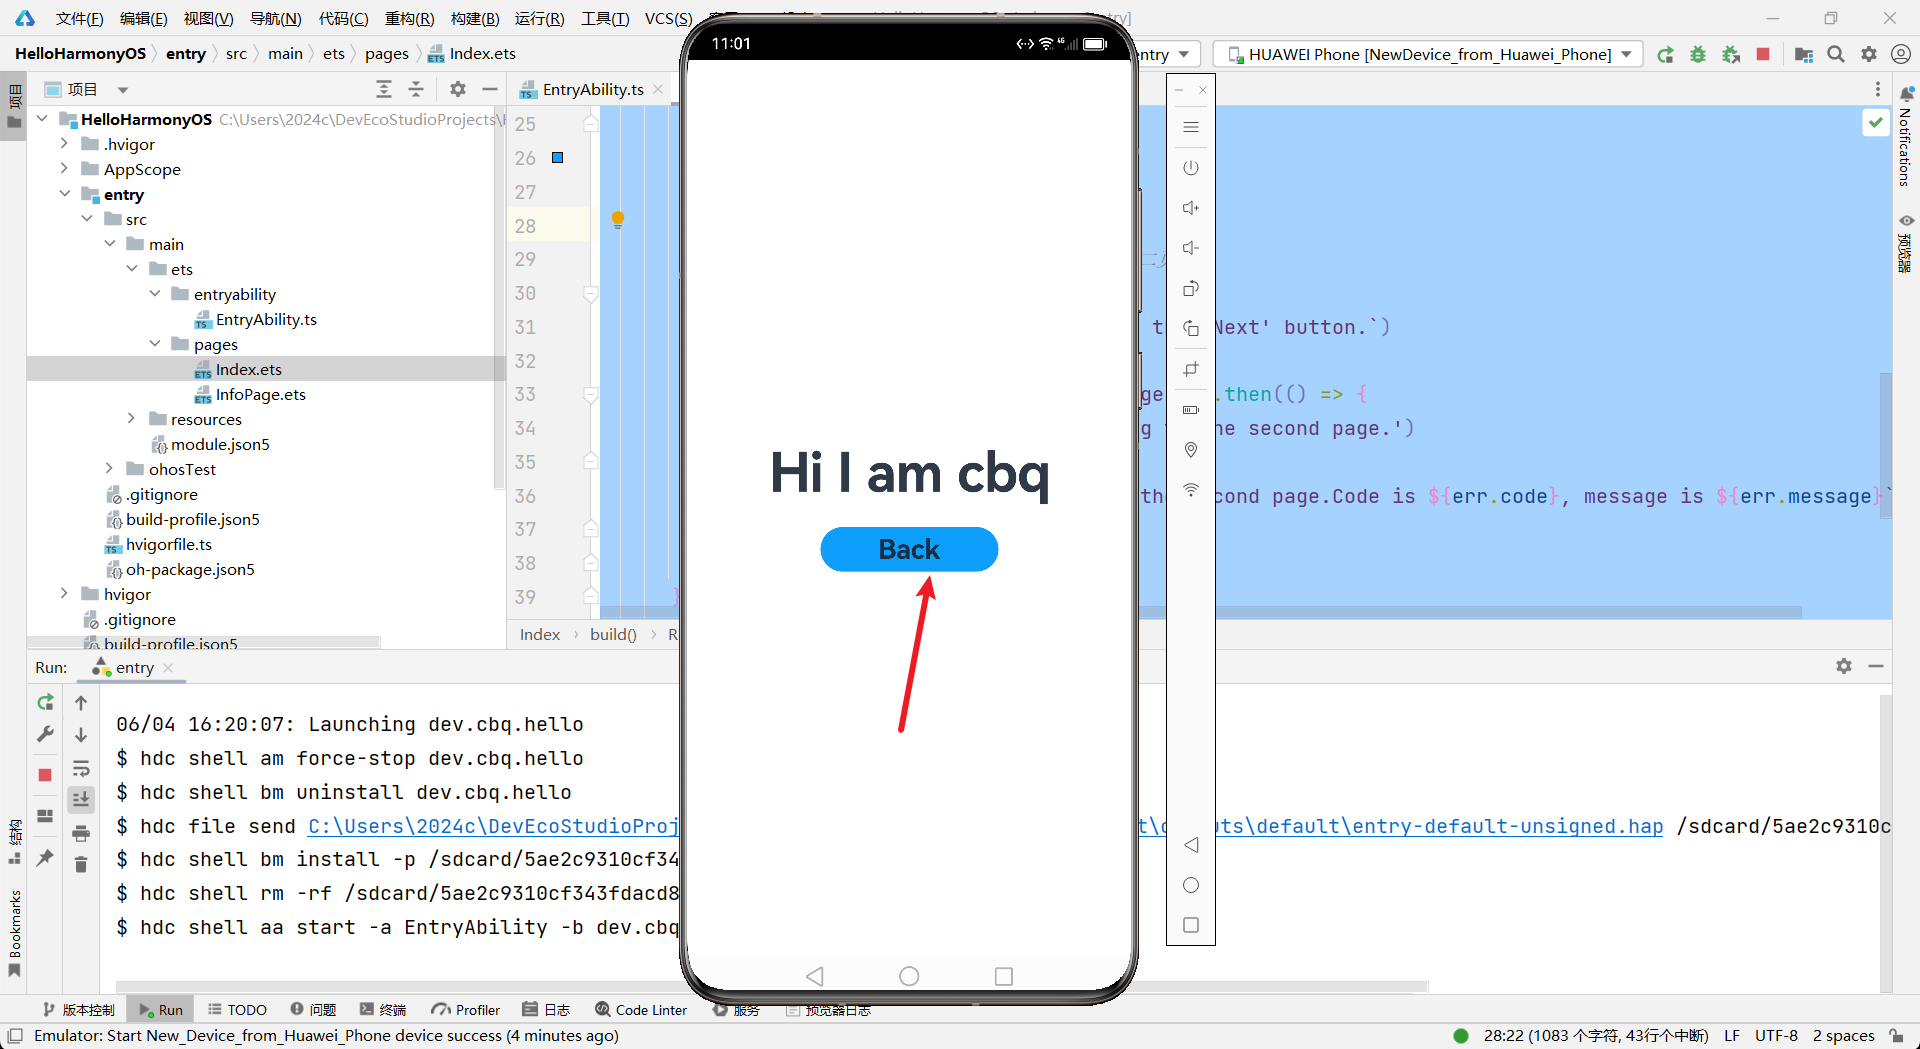Jump up the stack trace arrow in Run panel

tap(81, 703)
